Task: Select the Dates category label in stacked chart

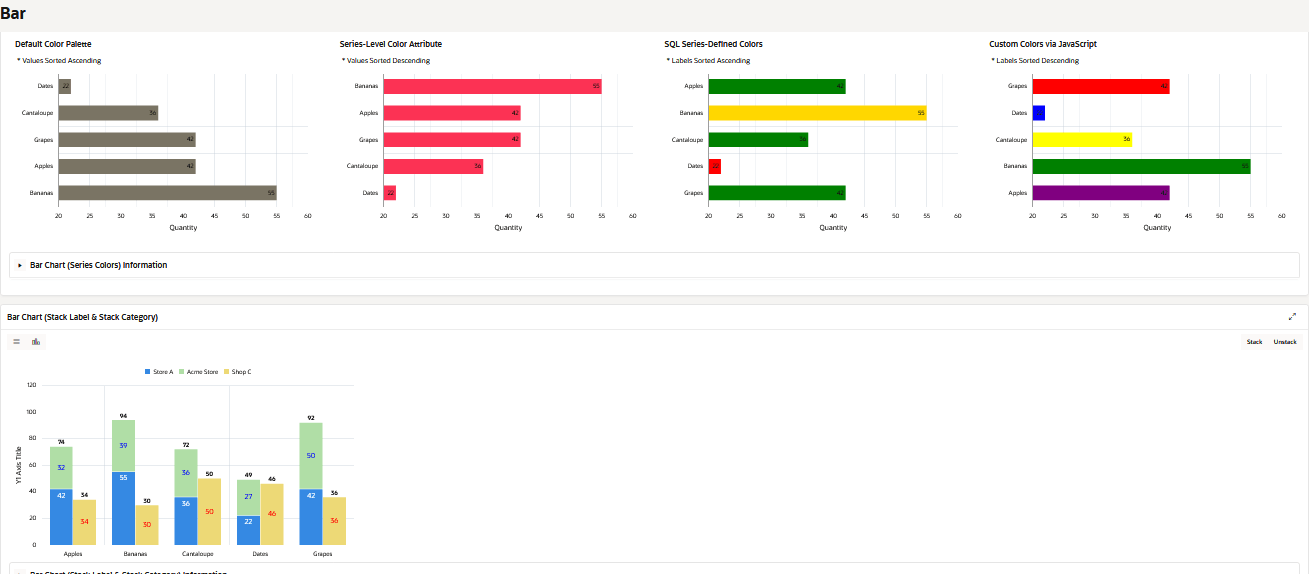Action: (260, 553)
